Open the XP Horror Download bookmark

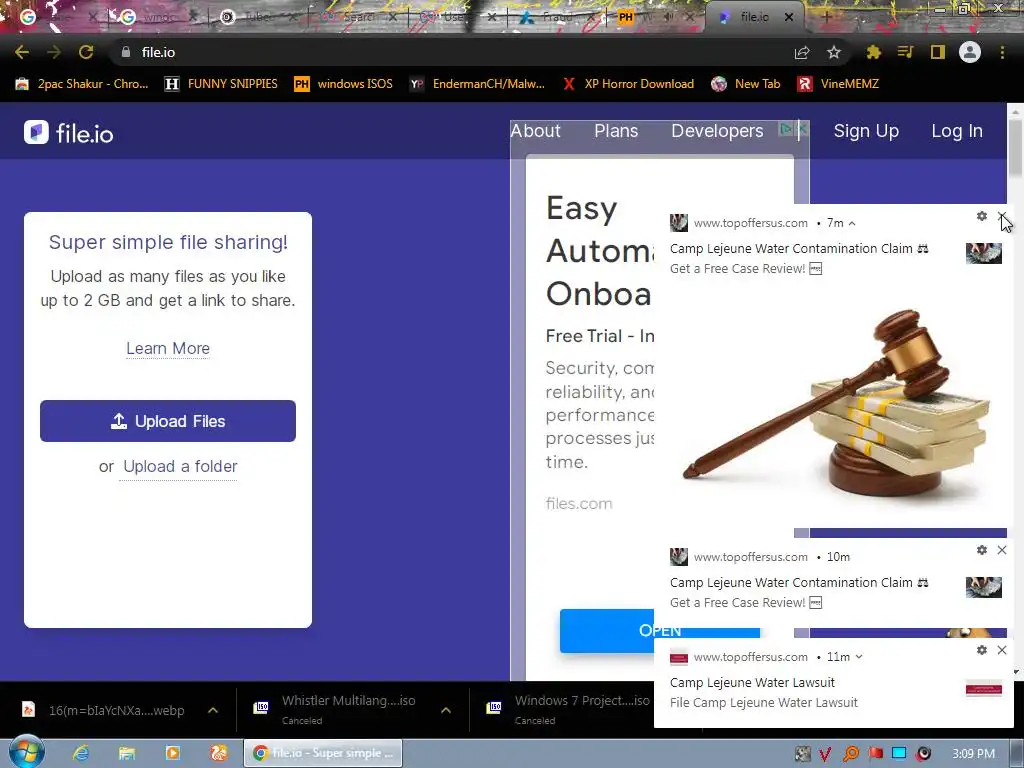(x=628, y=84)
